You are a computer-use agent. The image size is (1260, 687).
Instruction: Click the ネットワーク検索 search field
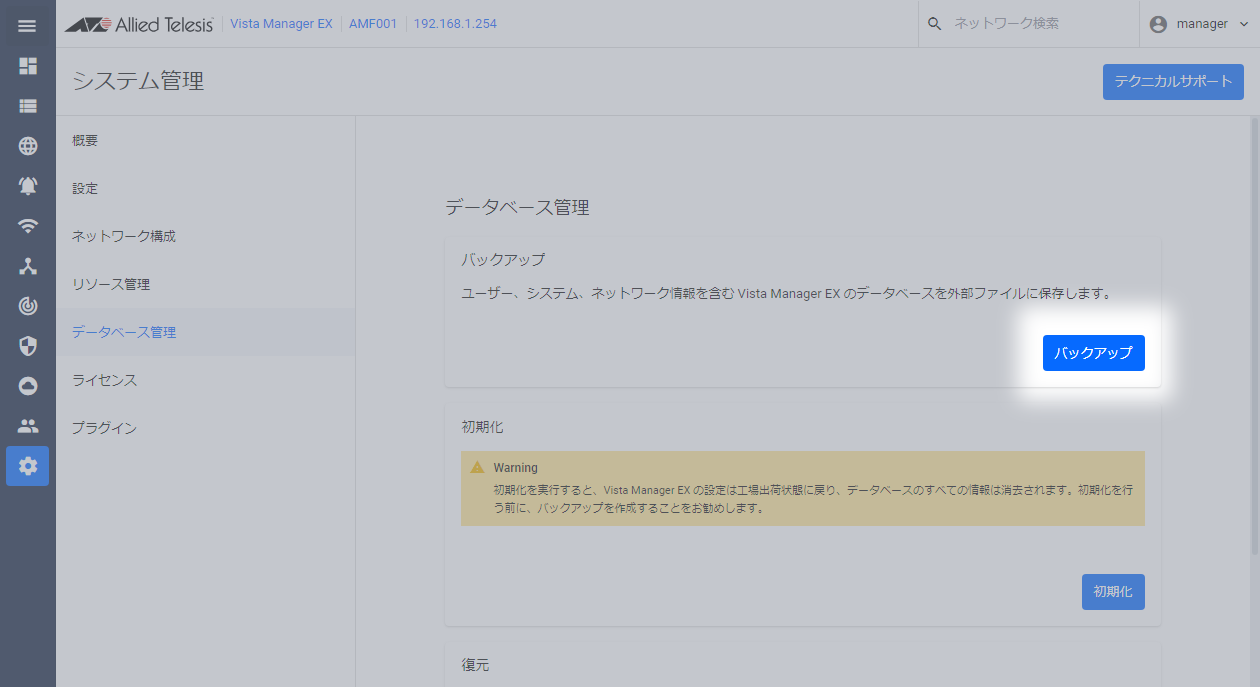[x=1030, y=24]
